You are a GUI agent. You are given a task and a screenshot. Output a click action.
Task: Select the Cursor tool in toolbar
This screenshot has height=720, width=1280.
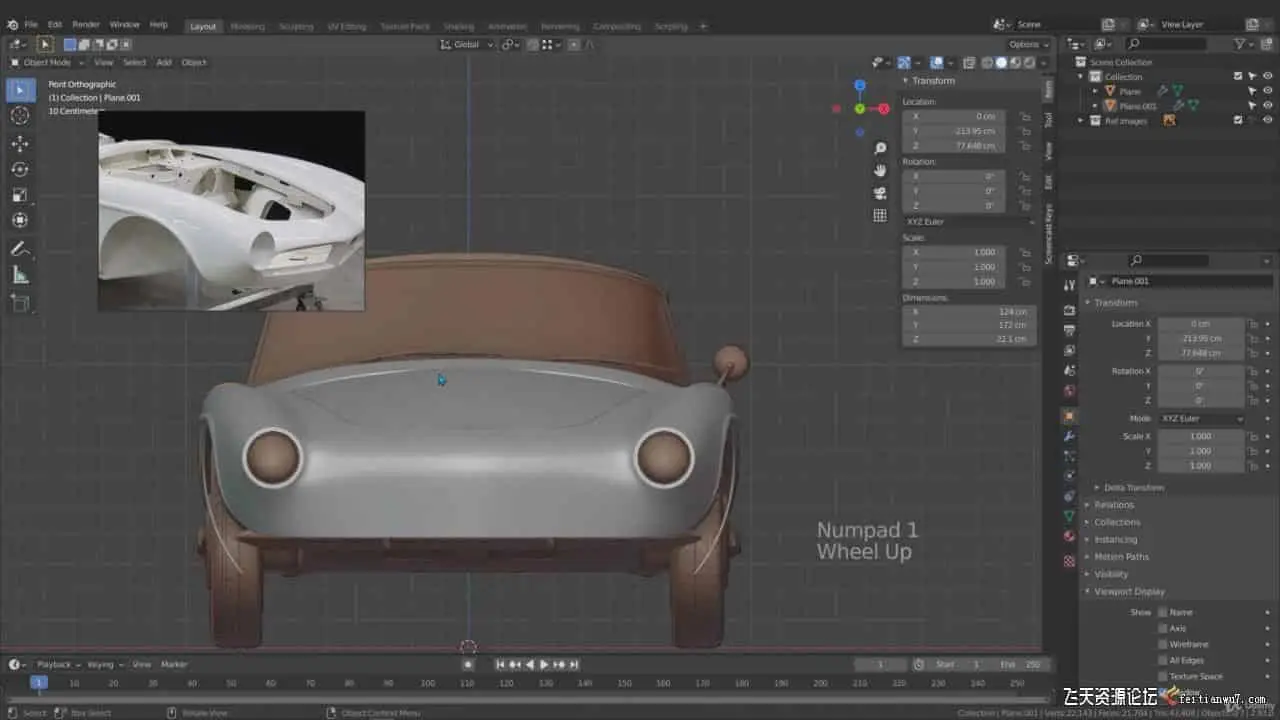20,116
